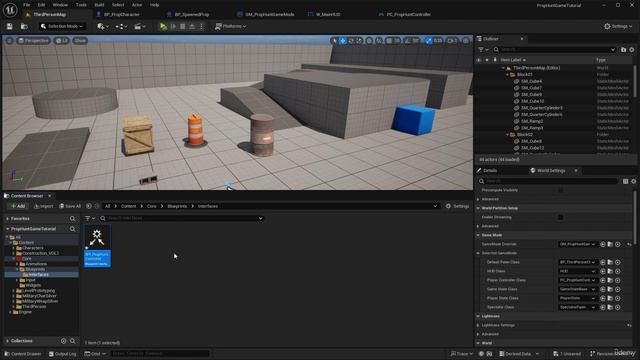The image size is (640, 360).
Task: Activate the Scale gizmo tool
Action: coord(359,41)
